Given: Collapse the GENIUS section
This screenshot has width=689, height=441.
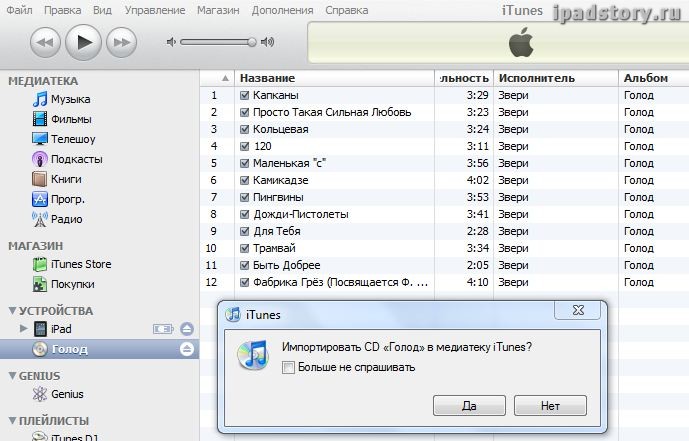Looking at the screenshot, I should click(x=12, y=376).
